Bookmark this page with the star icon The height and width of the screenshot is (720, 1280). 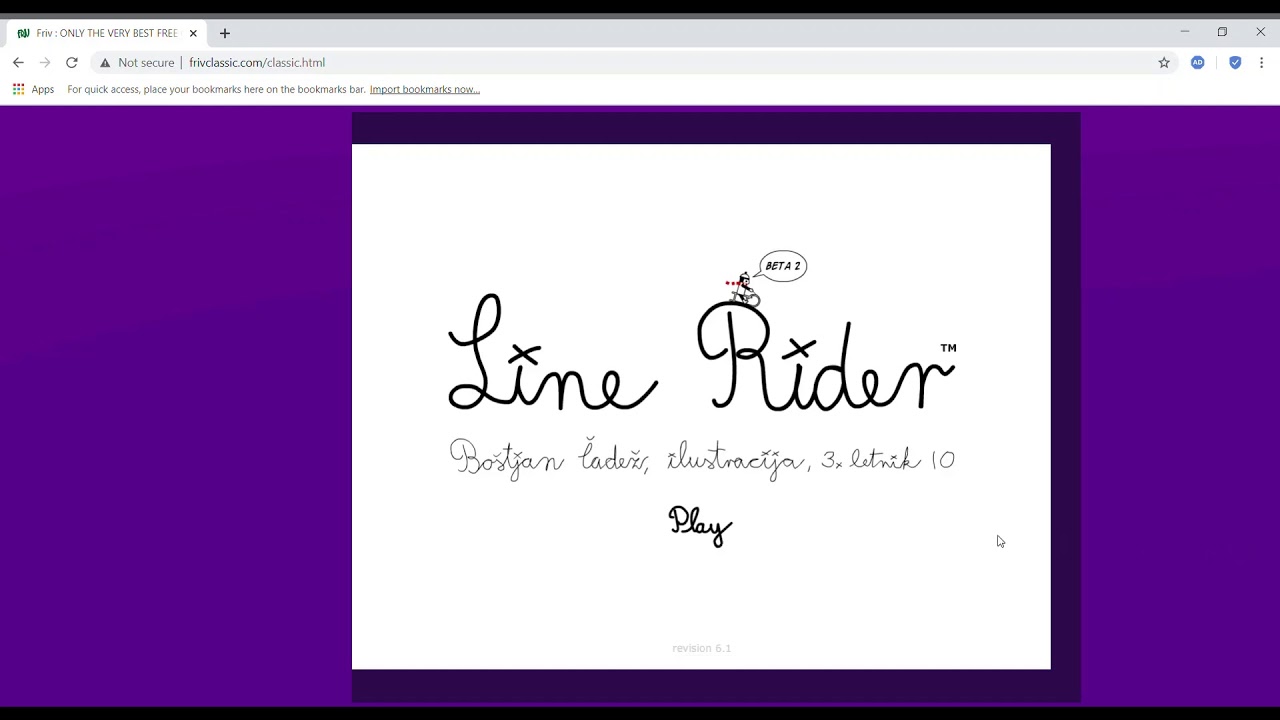point(1164,62)
